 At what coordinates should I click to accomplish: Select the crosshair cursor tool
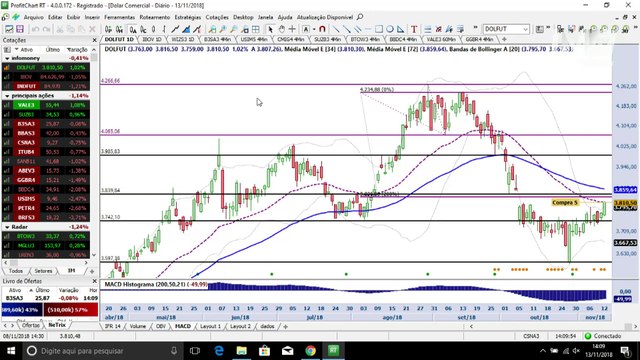(x=292, y=29)
